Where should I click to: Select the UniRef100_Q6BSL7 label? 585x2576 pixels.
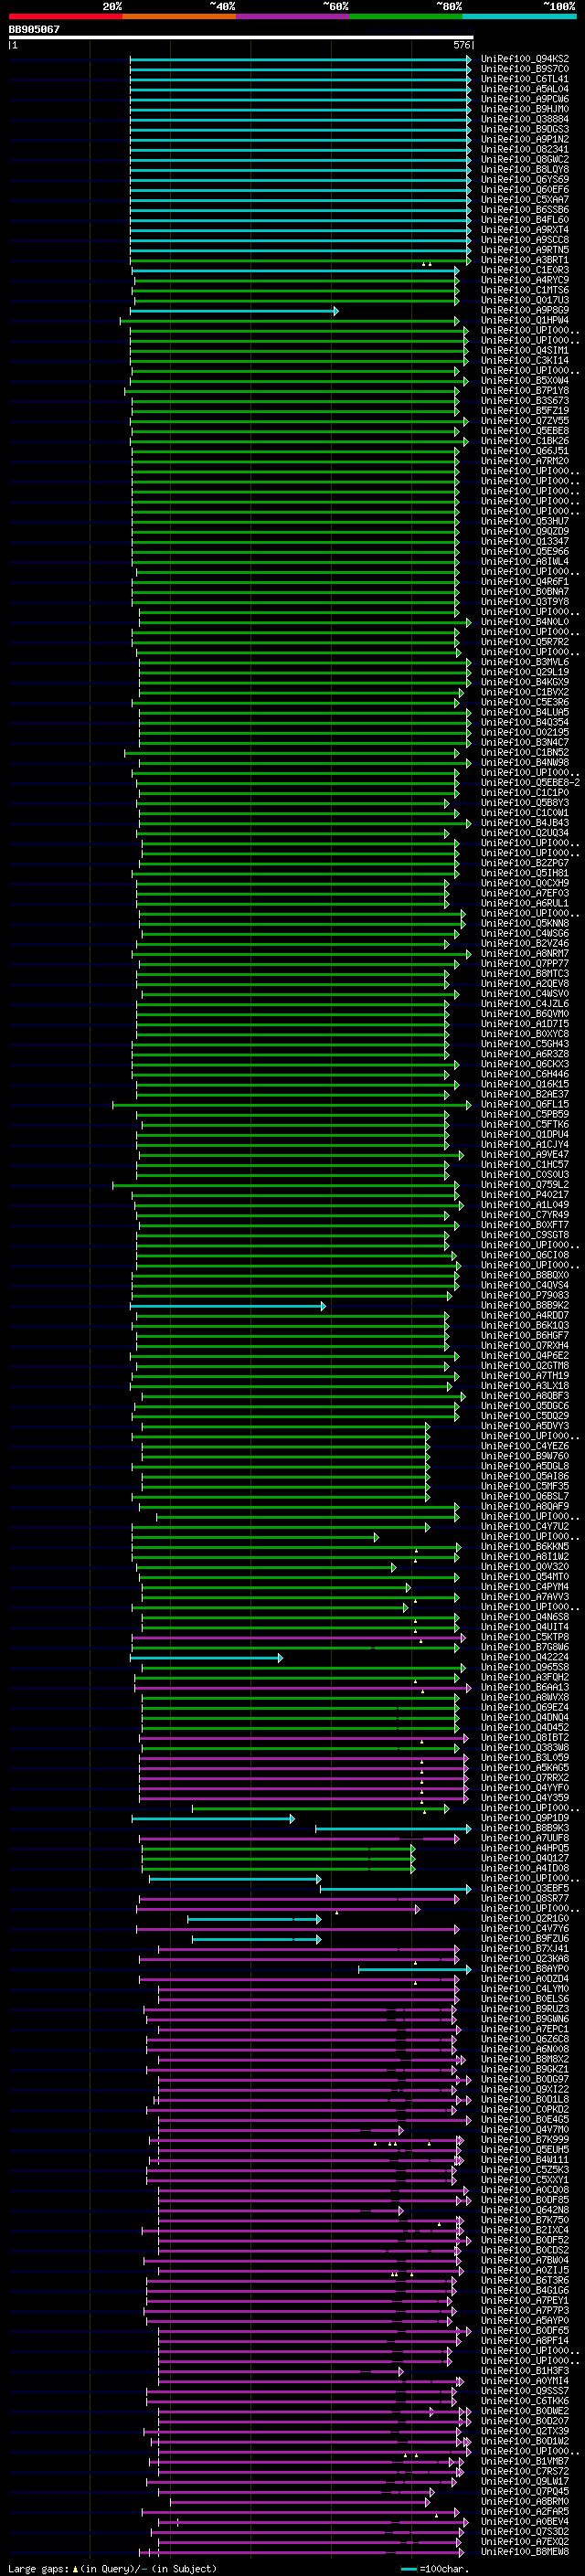point(525,1496)
